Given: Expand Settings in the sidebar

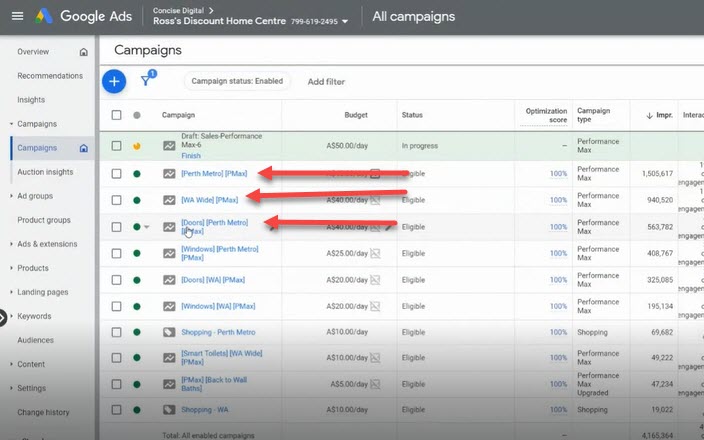Looking at the screenshot, I should (11, 388).
